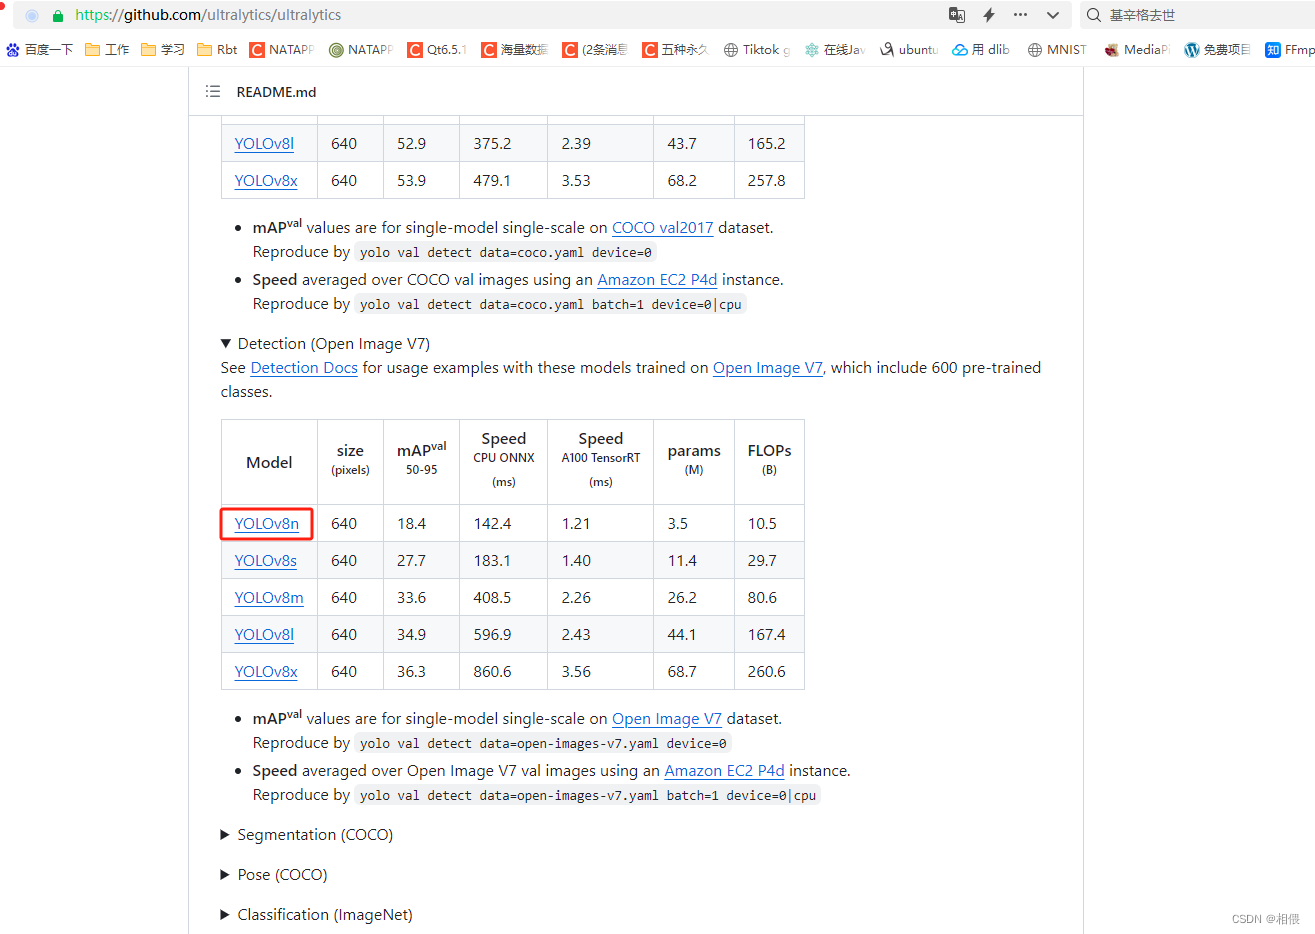Open the 工作 bookmarks folder
Viewport: 1315px width, 934px height.
tap(108, 49)
